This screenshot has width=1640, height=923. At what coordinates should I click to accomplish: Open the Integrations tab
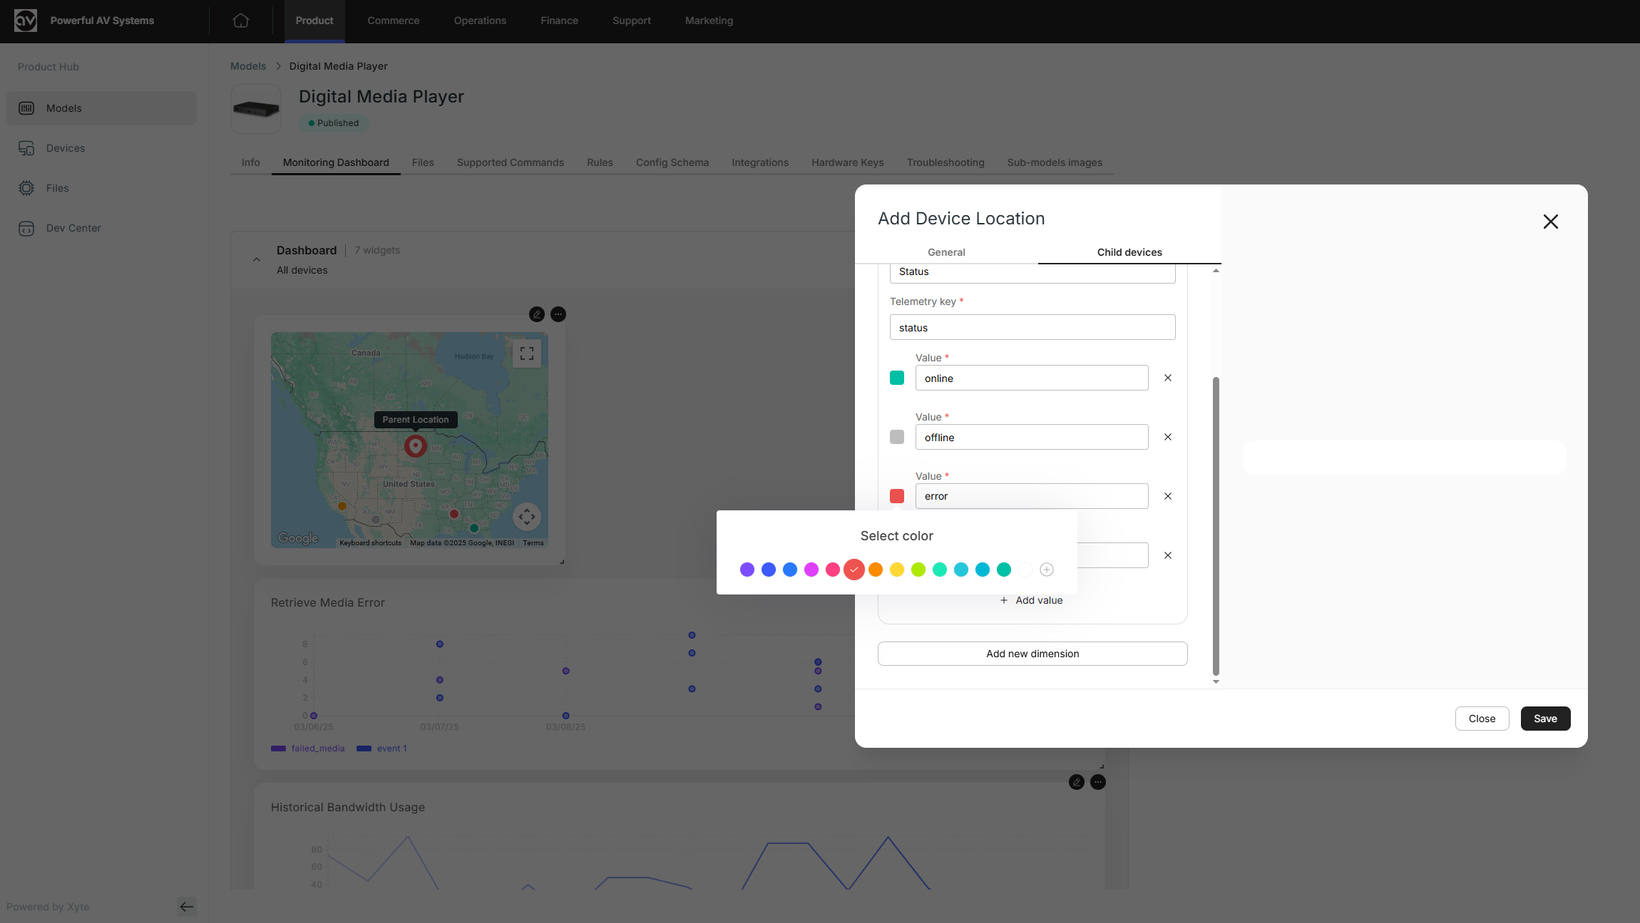(760, 162)
